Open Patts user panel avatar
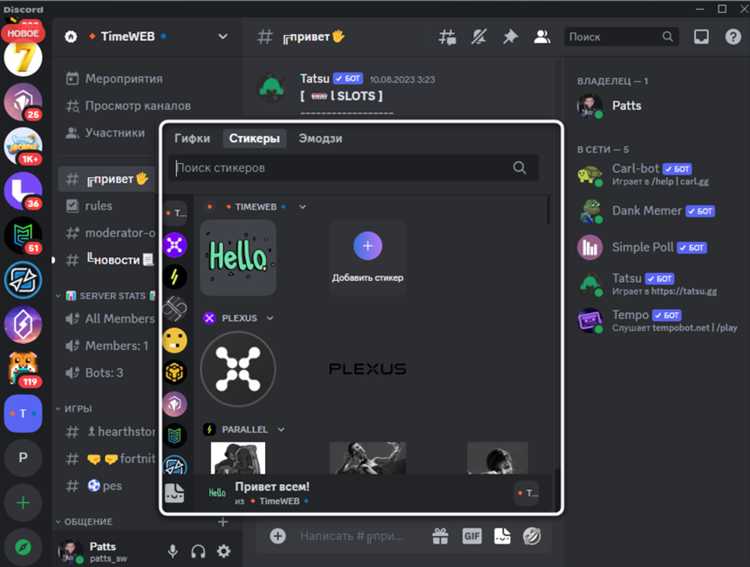 70,551
